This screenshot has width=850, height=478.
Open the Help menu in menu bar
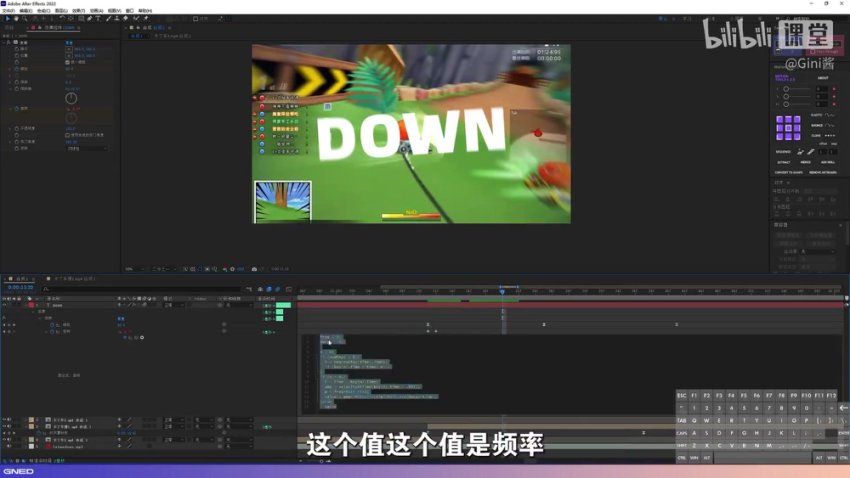(x=146, y=10)
